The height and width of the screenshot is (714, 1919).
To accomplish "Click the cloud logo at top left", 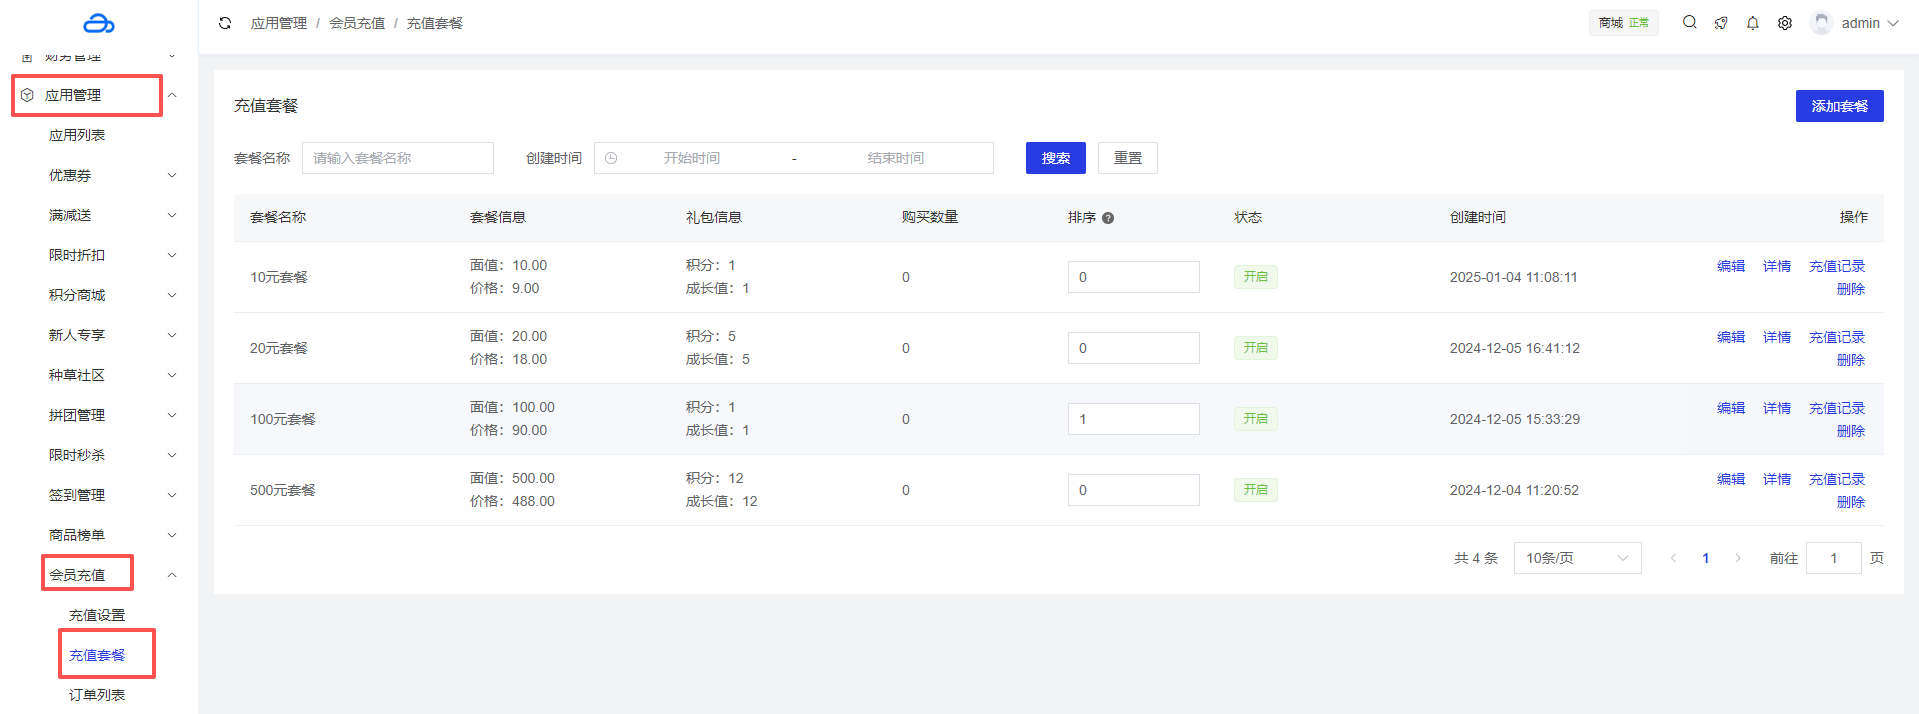I will click(x=98, y=23).
